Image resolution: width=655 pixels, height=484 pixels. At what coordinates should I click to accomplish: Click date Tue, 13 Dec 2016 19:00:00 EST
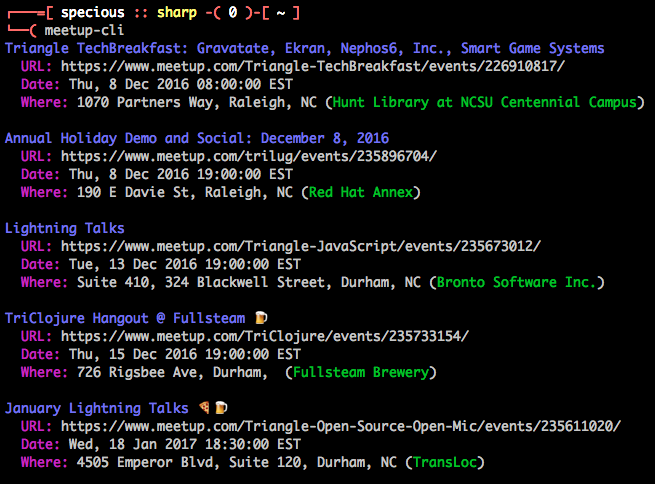click(x=185, y=264)
